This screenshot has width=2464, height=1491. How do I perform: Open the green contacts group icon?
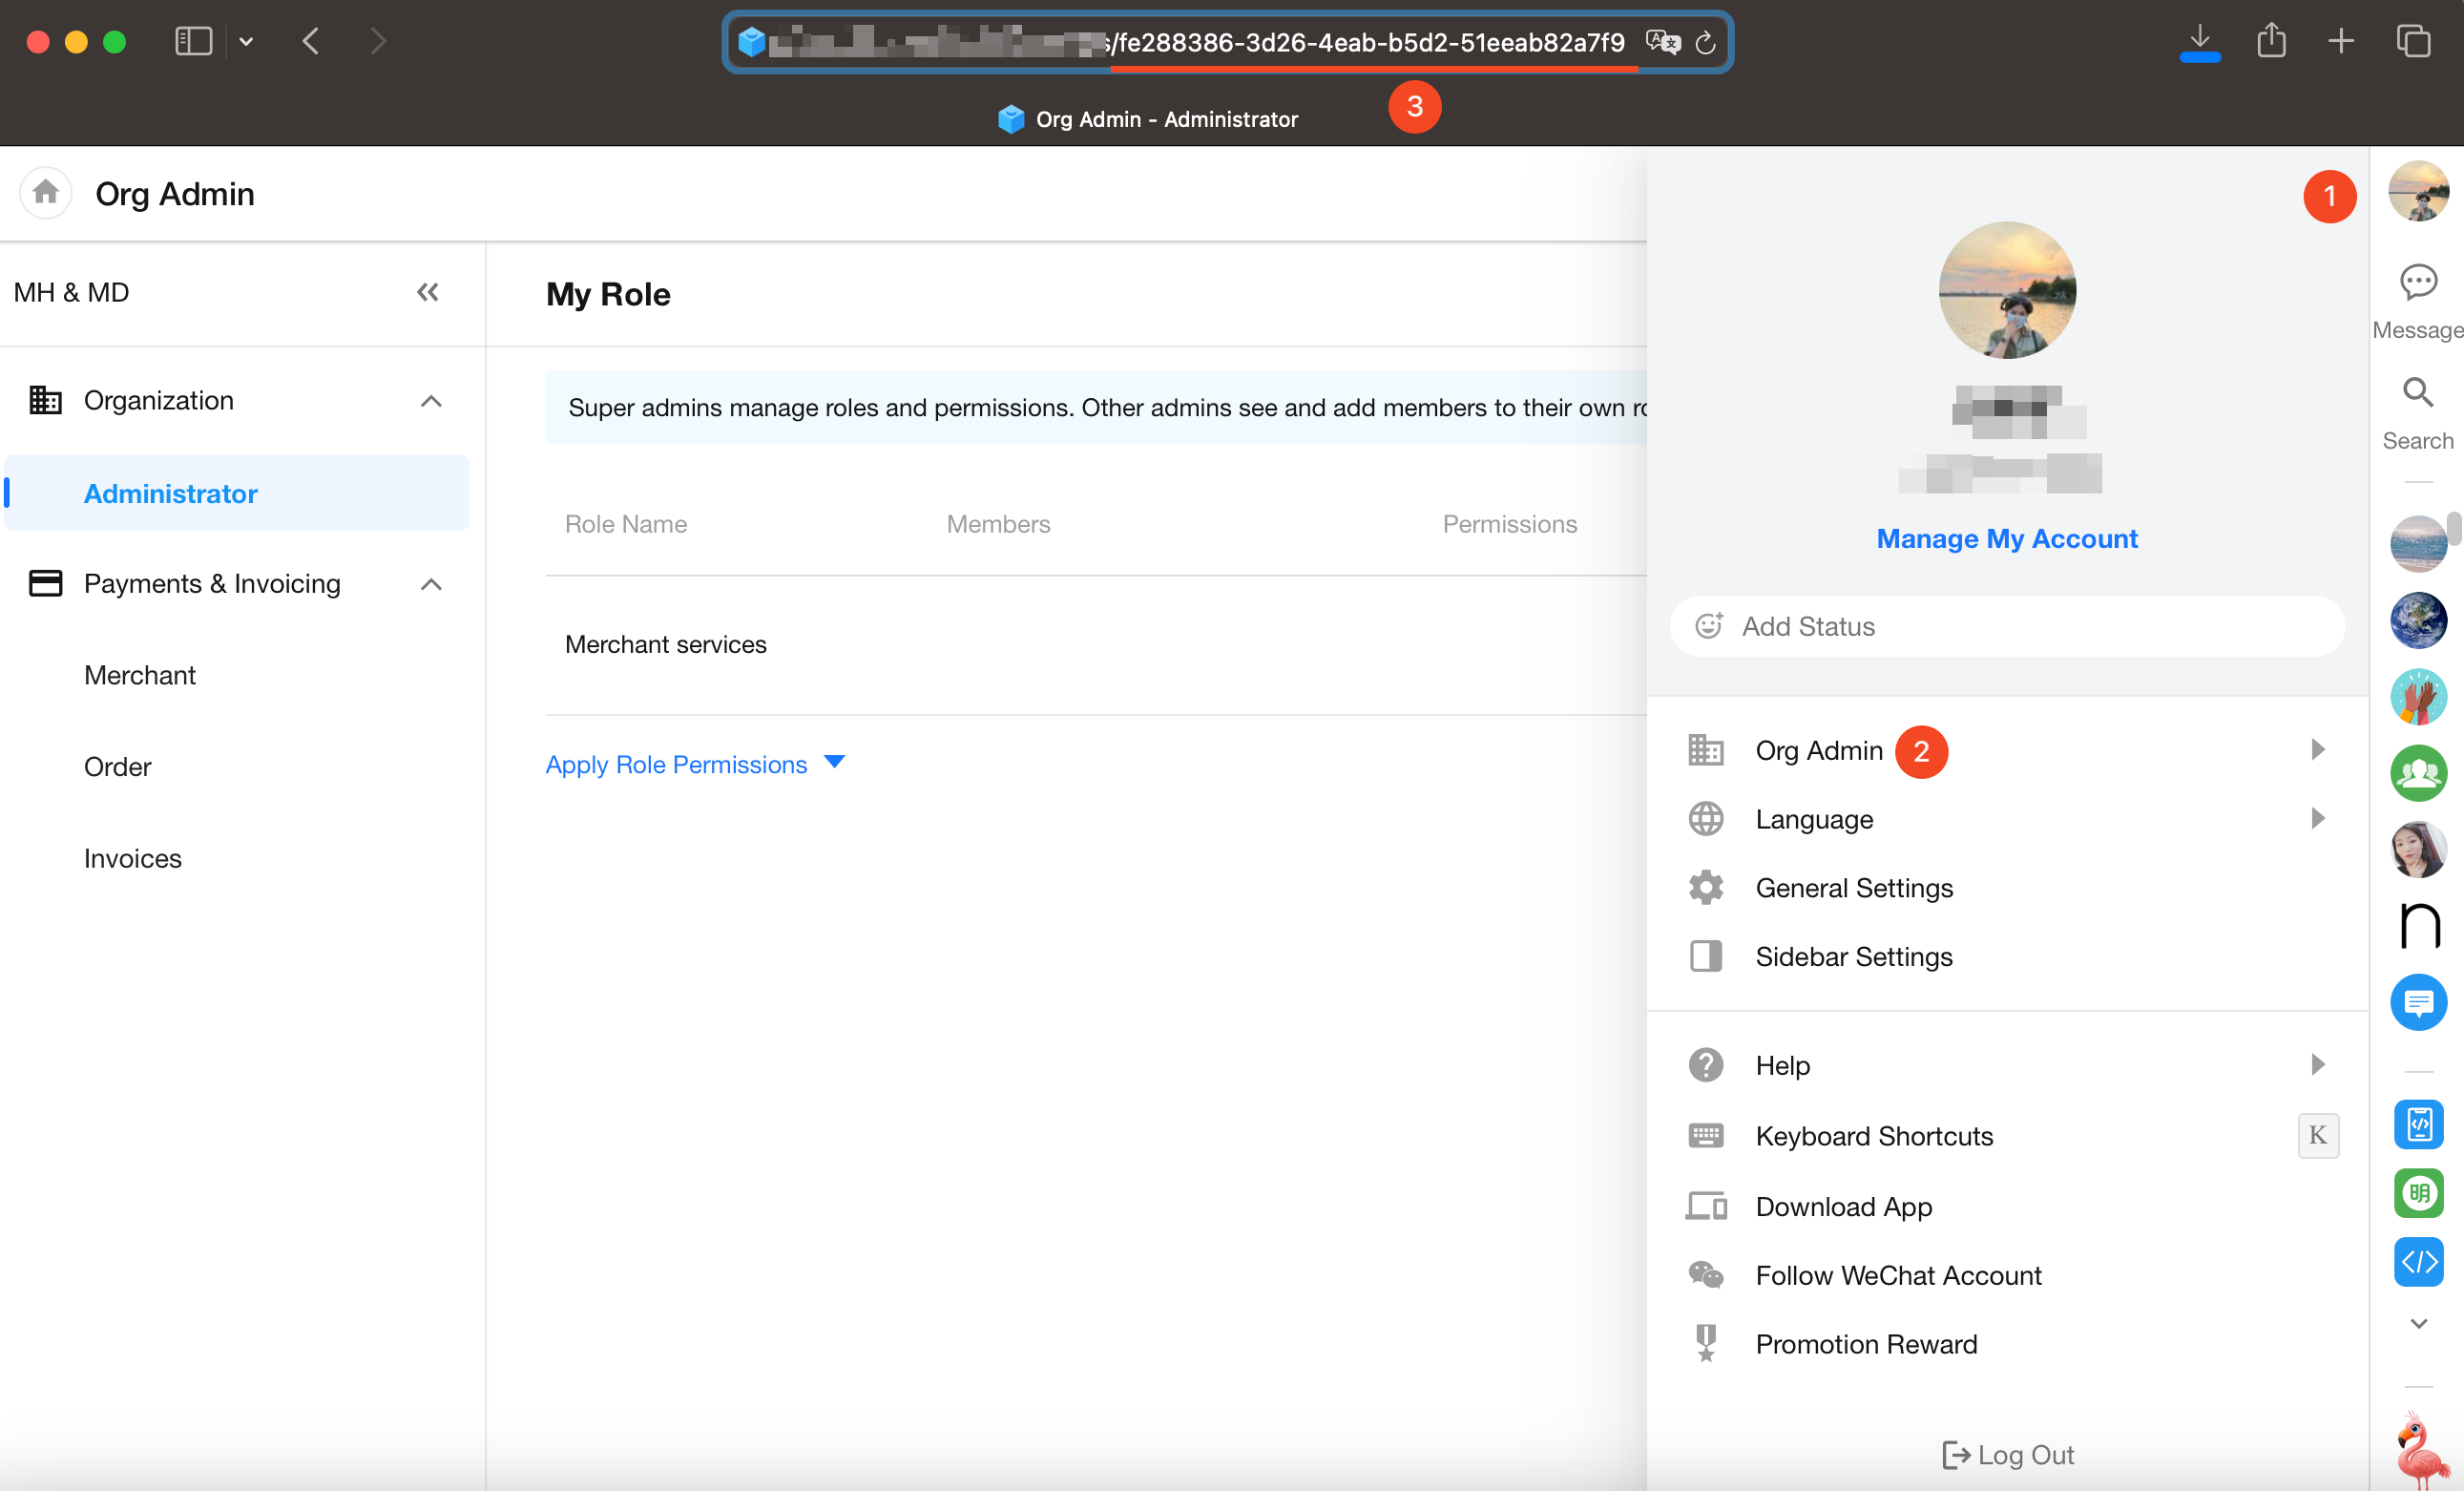pos(2417,773)
